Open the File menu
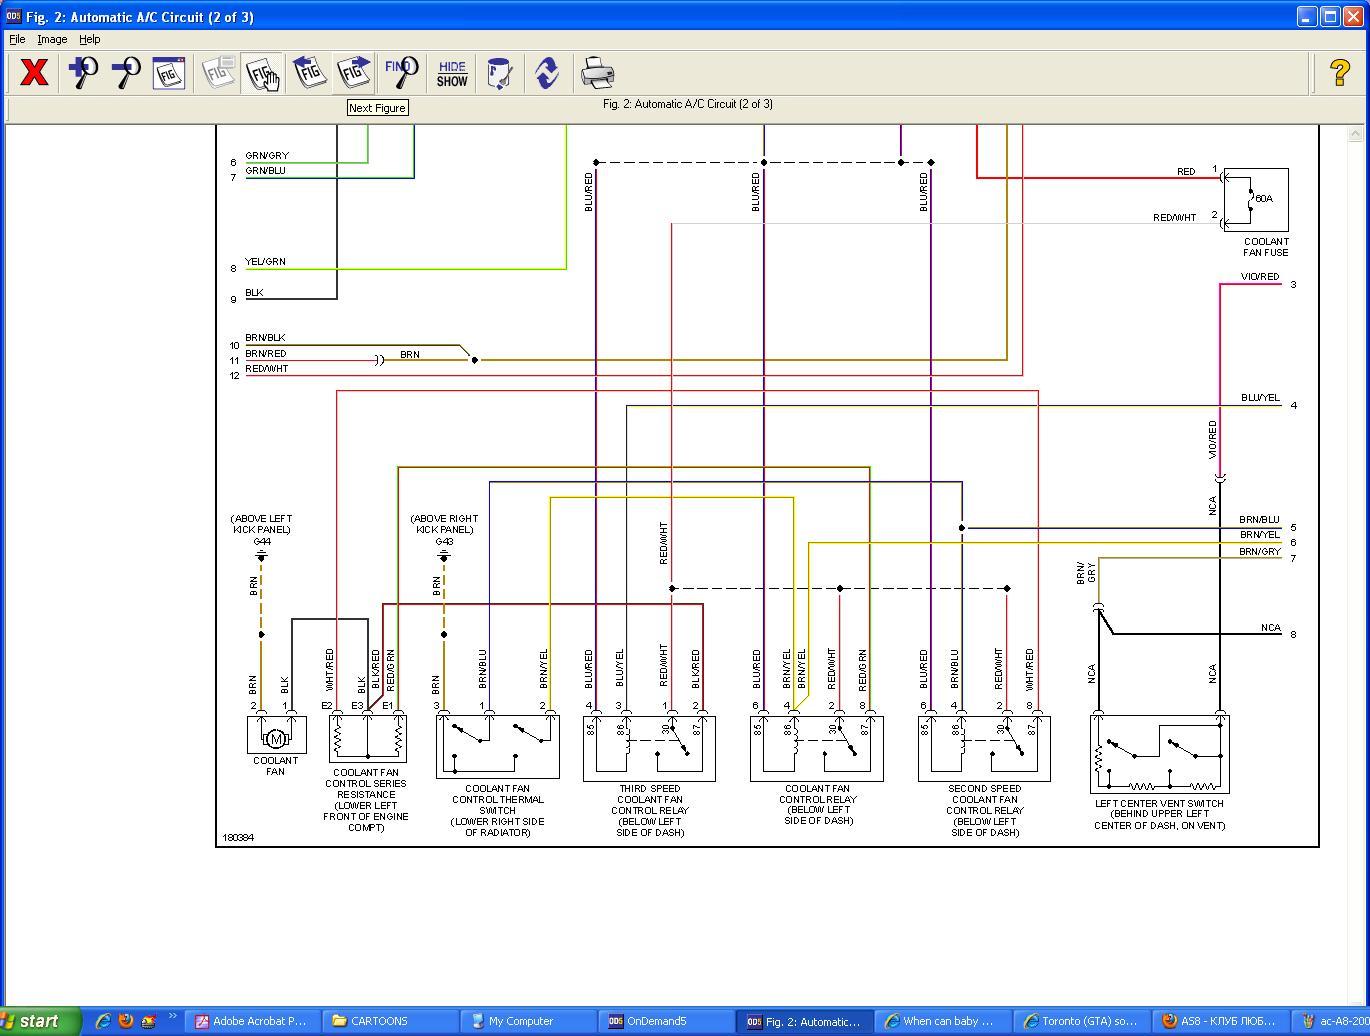1370x1036 pixels. 17,39
